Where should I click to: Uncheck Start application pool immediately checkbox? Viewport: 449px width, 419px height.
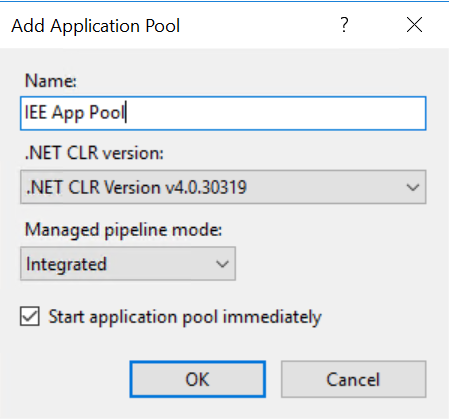[30, 316]
